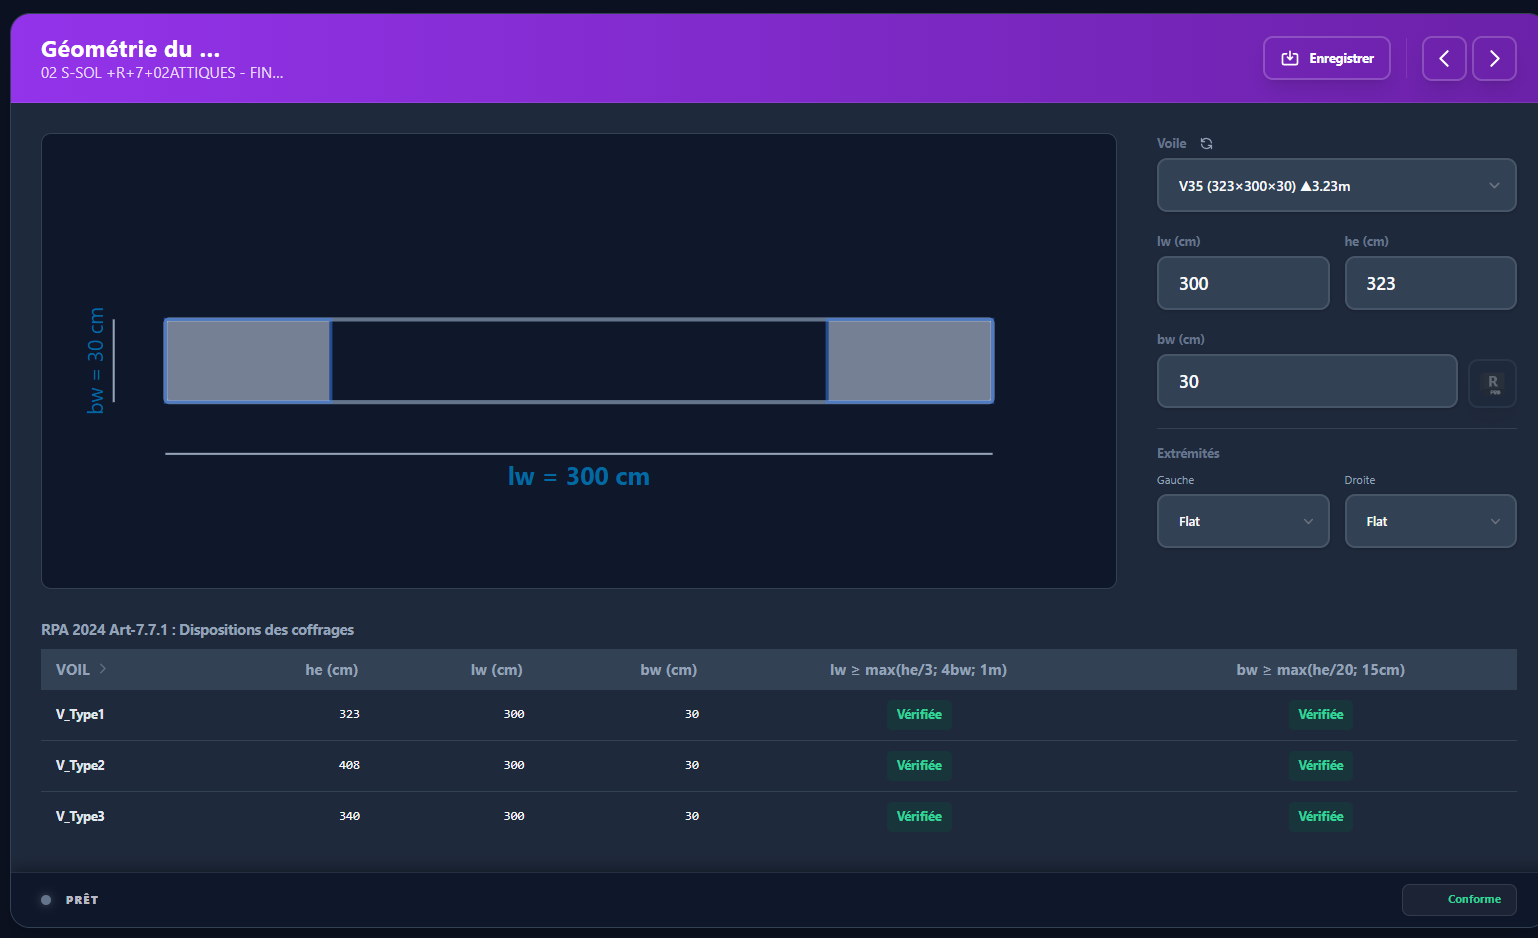1538x938 pixels.
Task: Navigate forward with the right chevron arrow
Action: tap(1494, 58)
